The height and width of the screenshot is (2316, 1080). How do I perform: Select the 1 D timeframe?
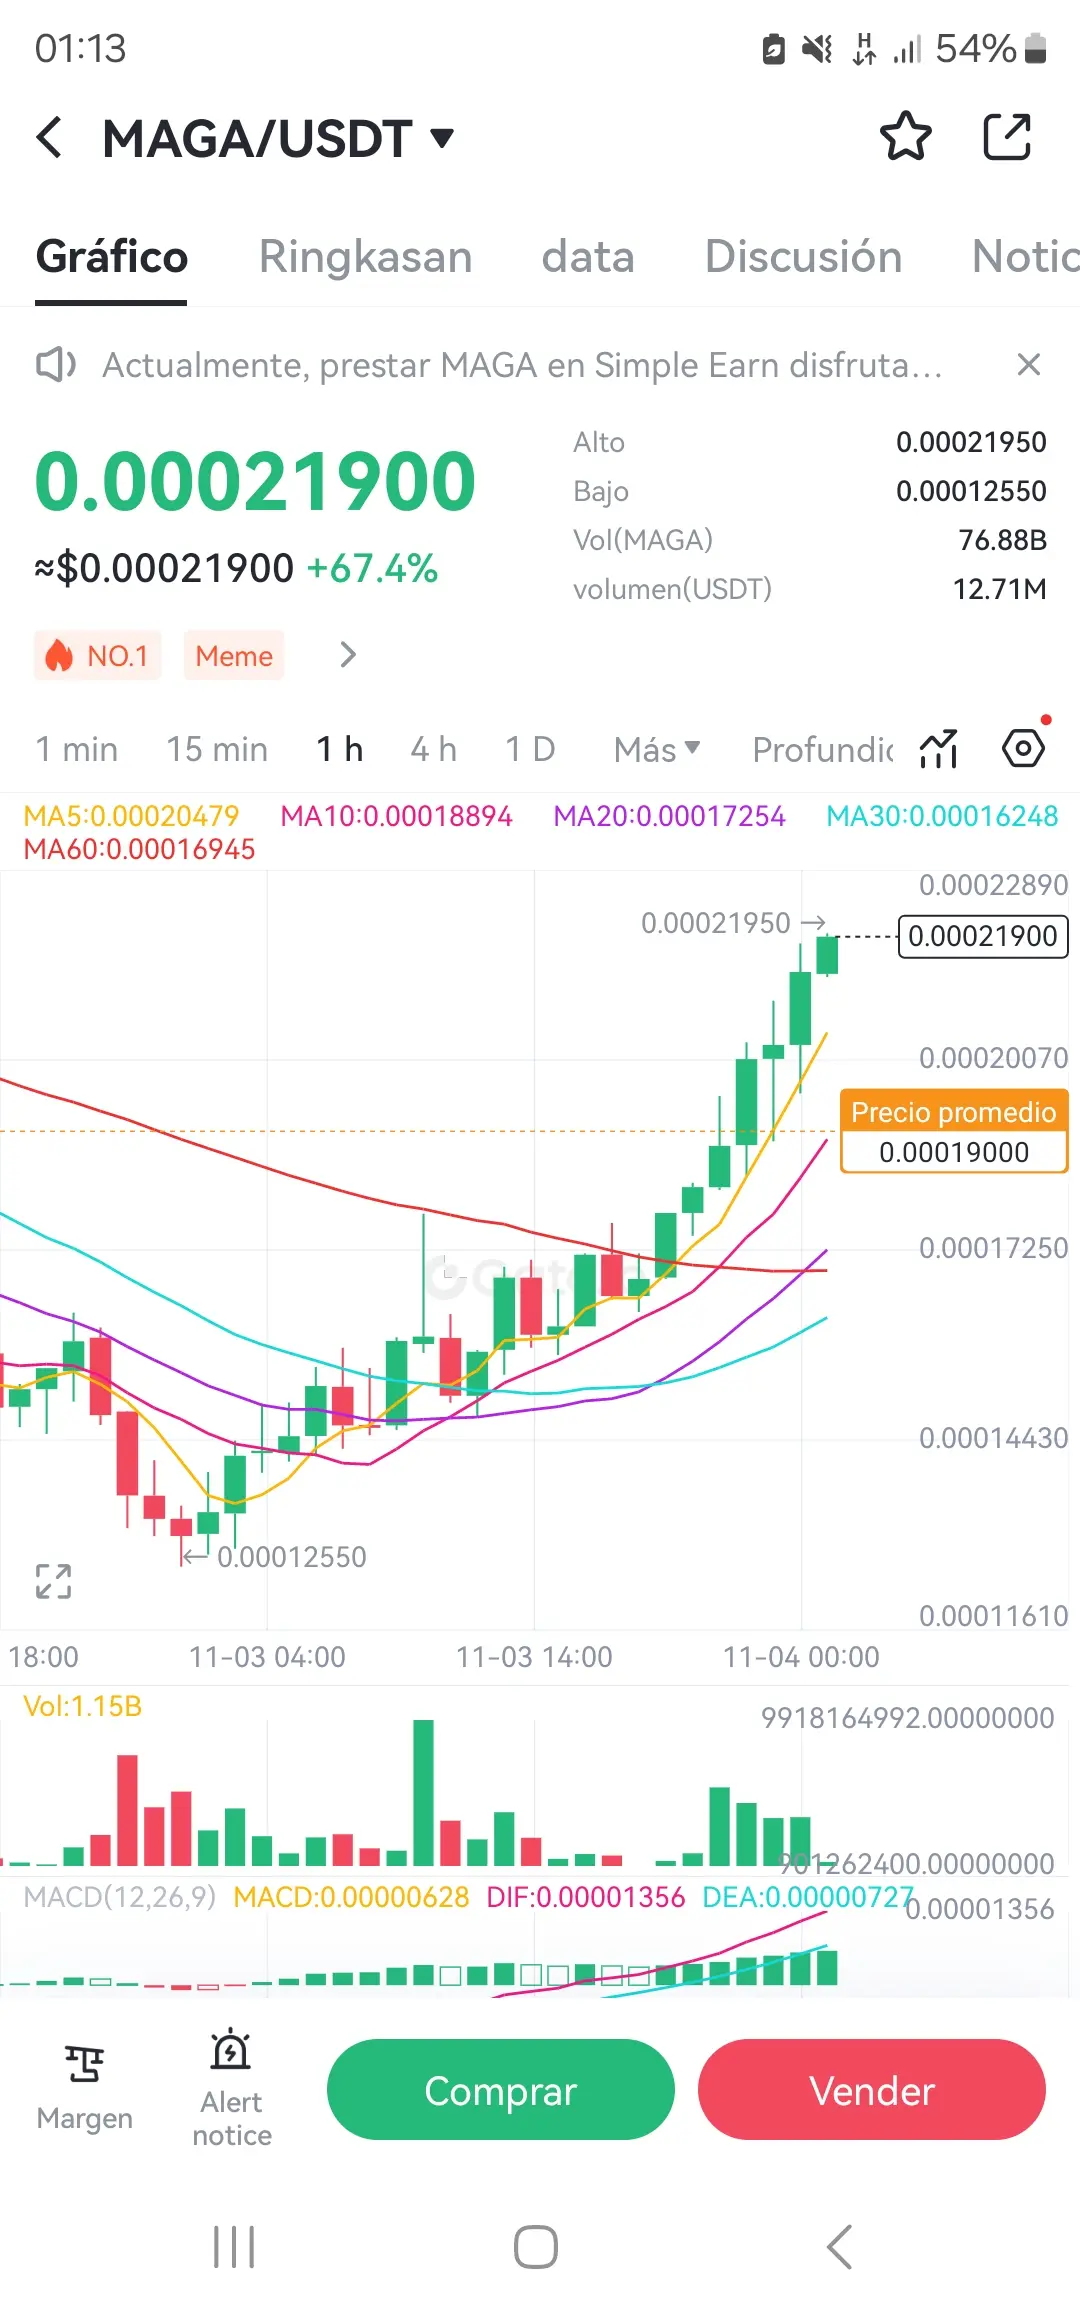530,749
